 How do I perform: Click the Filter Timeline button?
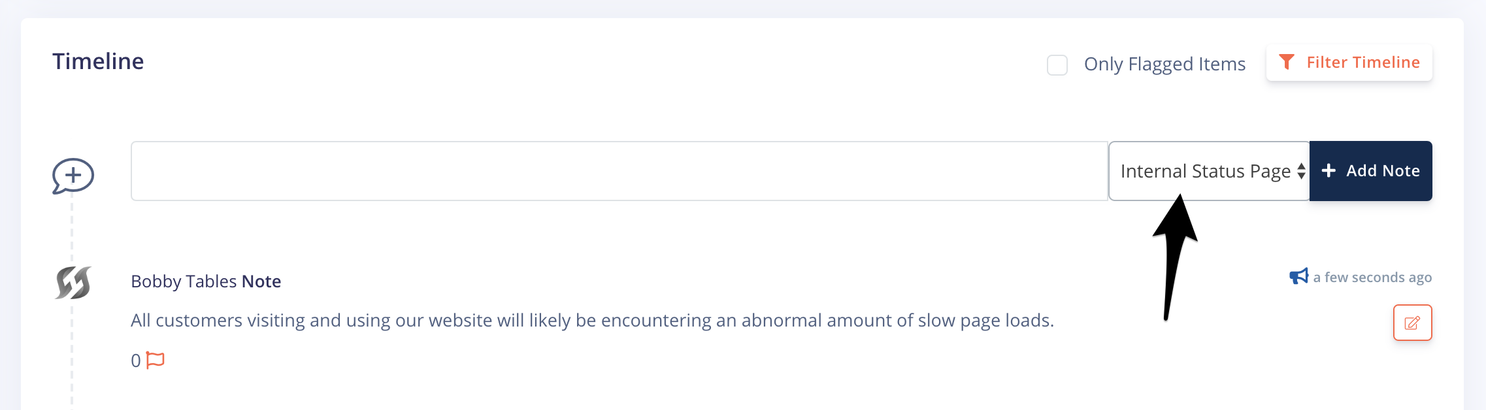click(x=1349, y=62)
